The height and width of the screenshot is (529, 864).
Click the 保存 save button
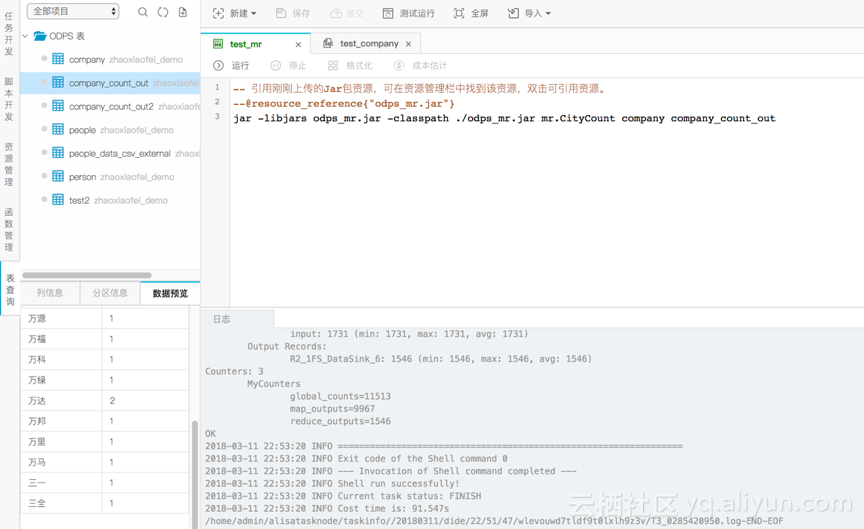pyautogui.click(x=293, y=13)
